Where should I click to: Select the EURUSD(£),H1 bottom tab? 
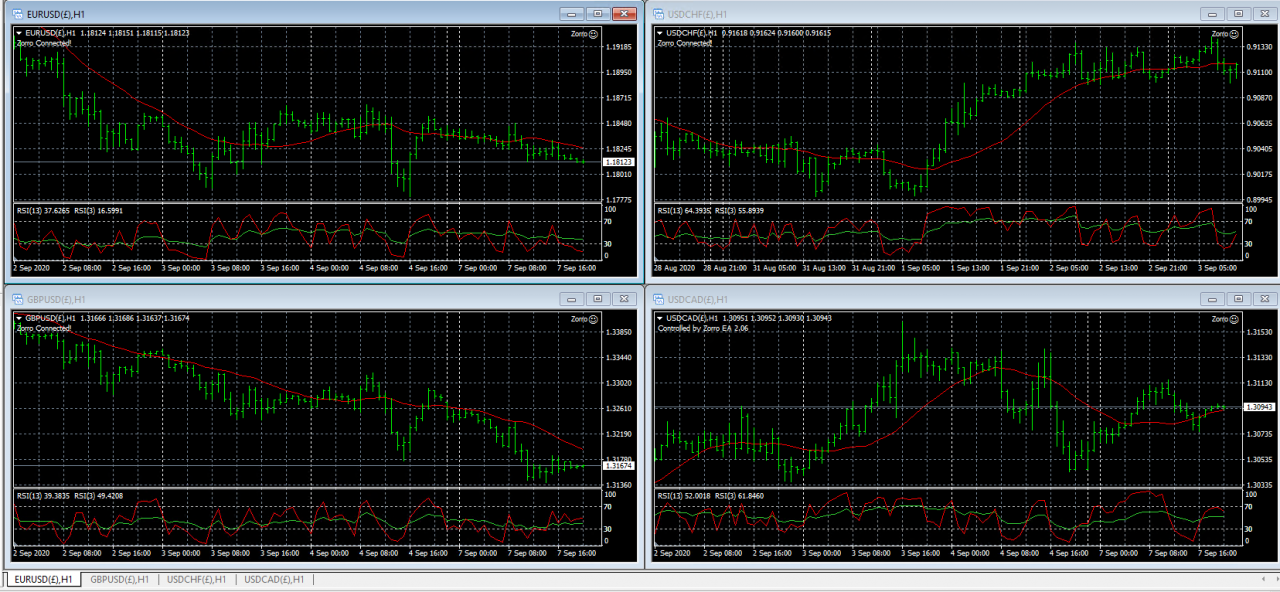pyautogui.click(x=42, y=579)
